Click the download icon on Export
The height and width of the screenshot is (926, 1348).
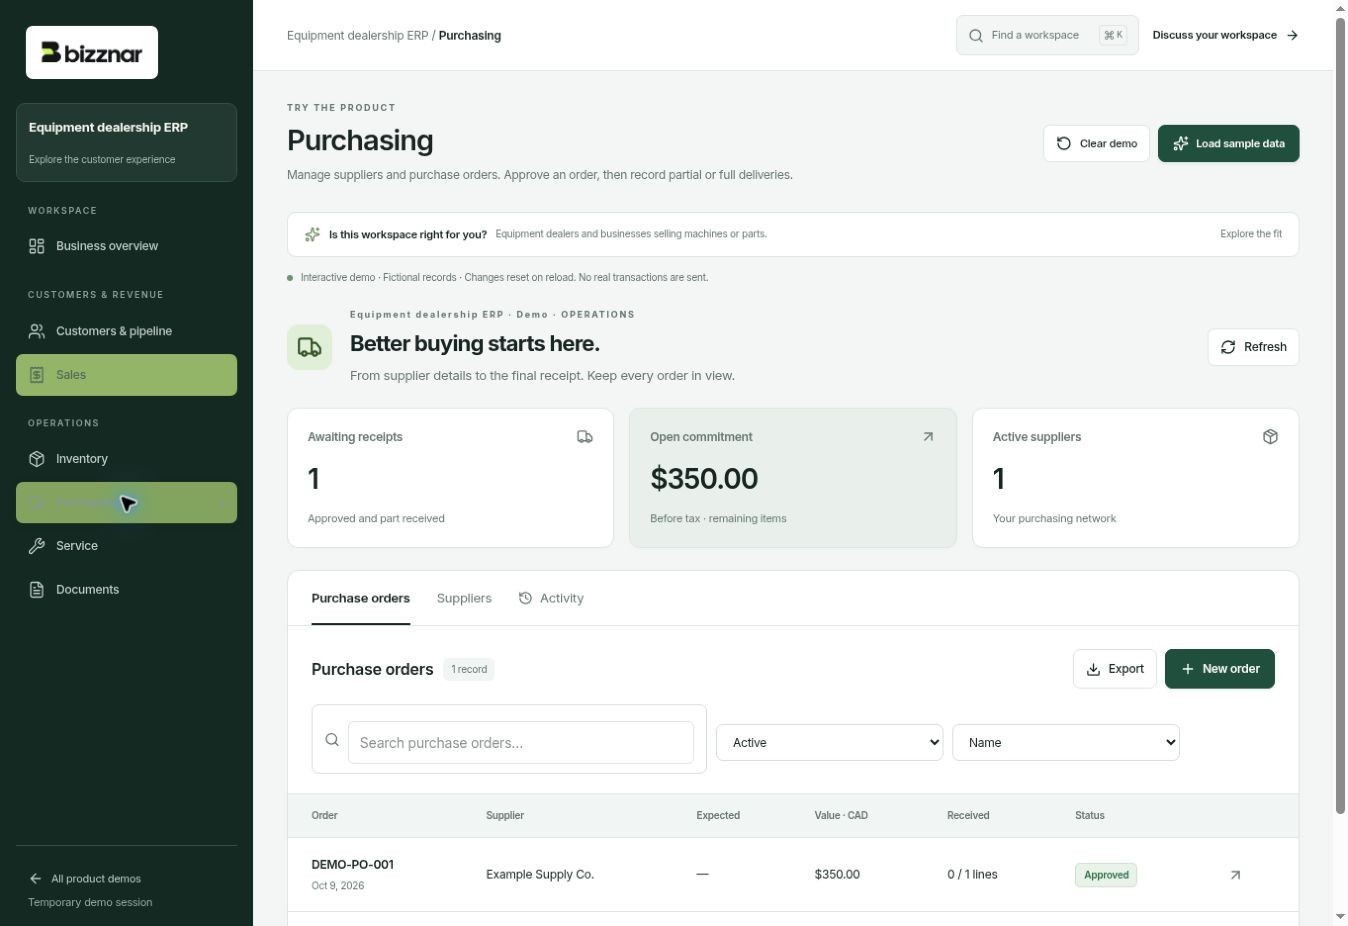[x=1094, y=670]
